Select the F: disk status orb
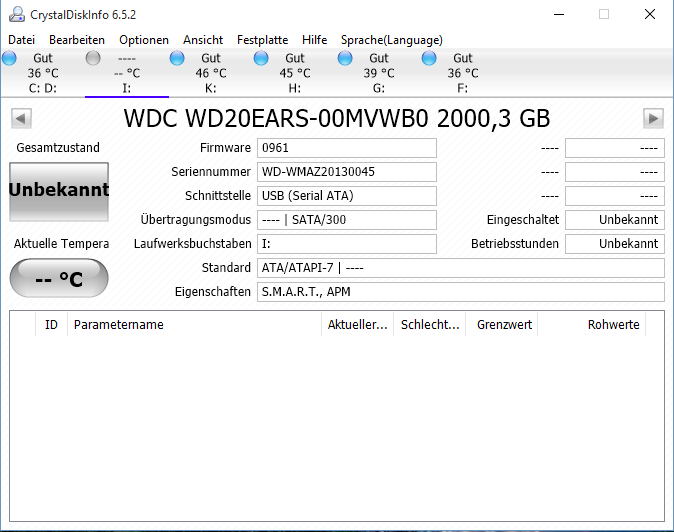 click(x=429, y=58)
